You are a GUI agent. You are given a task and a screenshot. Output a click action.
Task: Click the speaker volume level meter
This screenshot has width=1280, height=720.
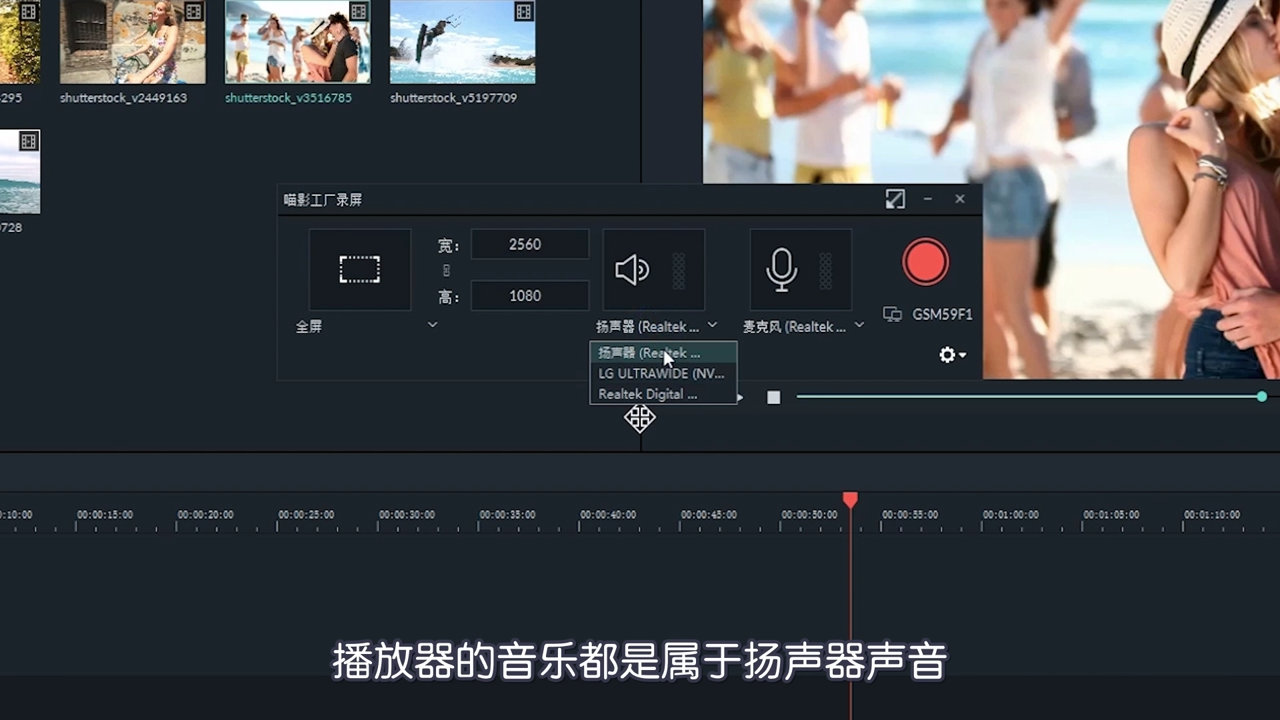(679, 270)
